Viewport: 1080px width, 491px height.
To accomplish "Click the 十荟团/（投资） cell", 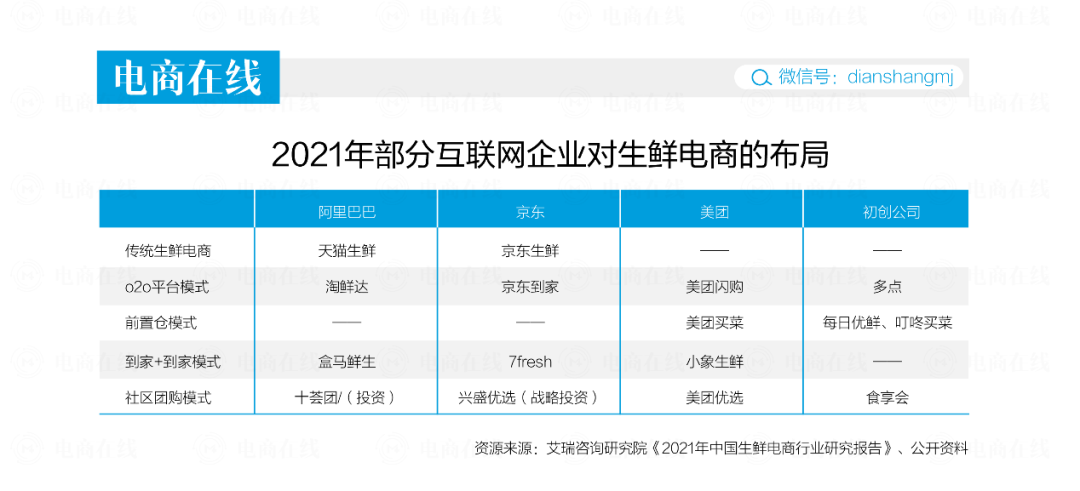I will coord(346,397).
